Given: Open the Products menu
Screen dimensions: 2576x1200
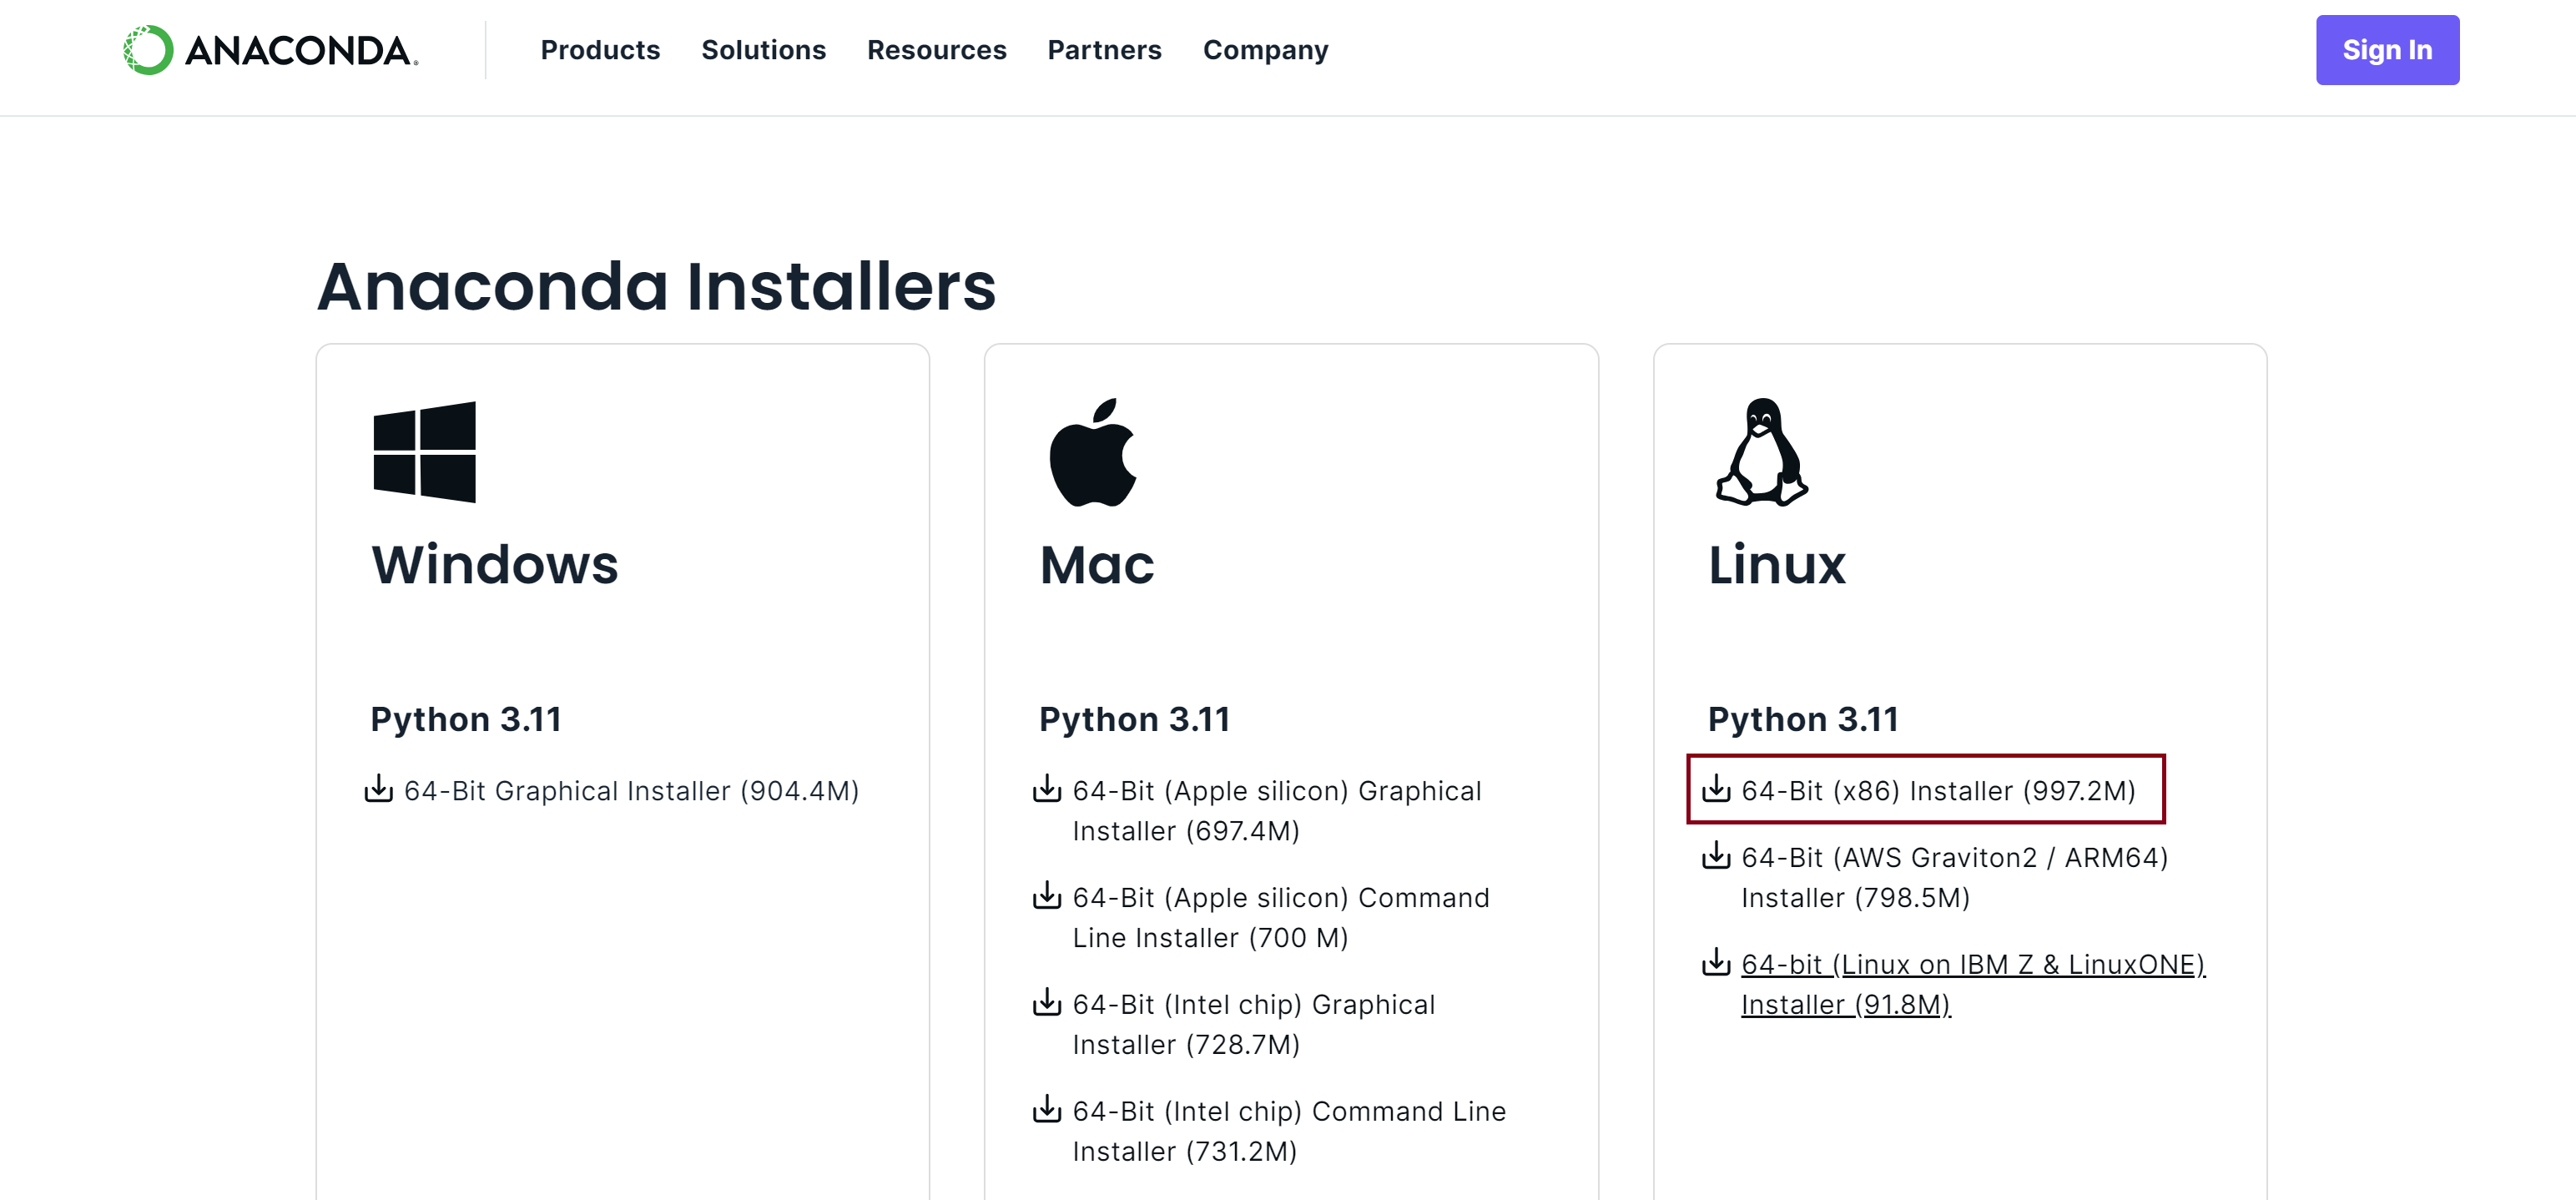Looking at the screenshot, I should click(600, 50).
